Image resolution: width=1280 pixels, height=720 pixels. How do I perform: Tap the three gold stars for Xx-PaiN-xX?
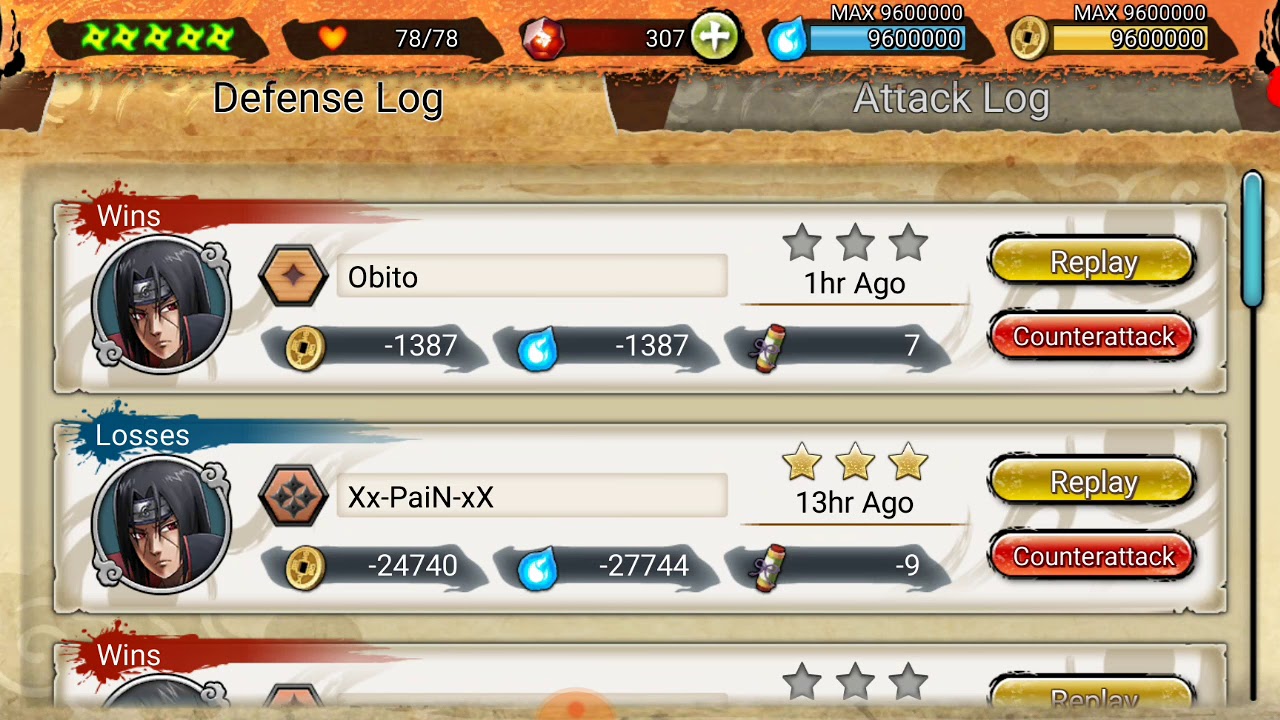855,463
